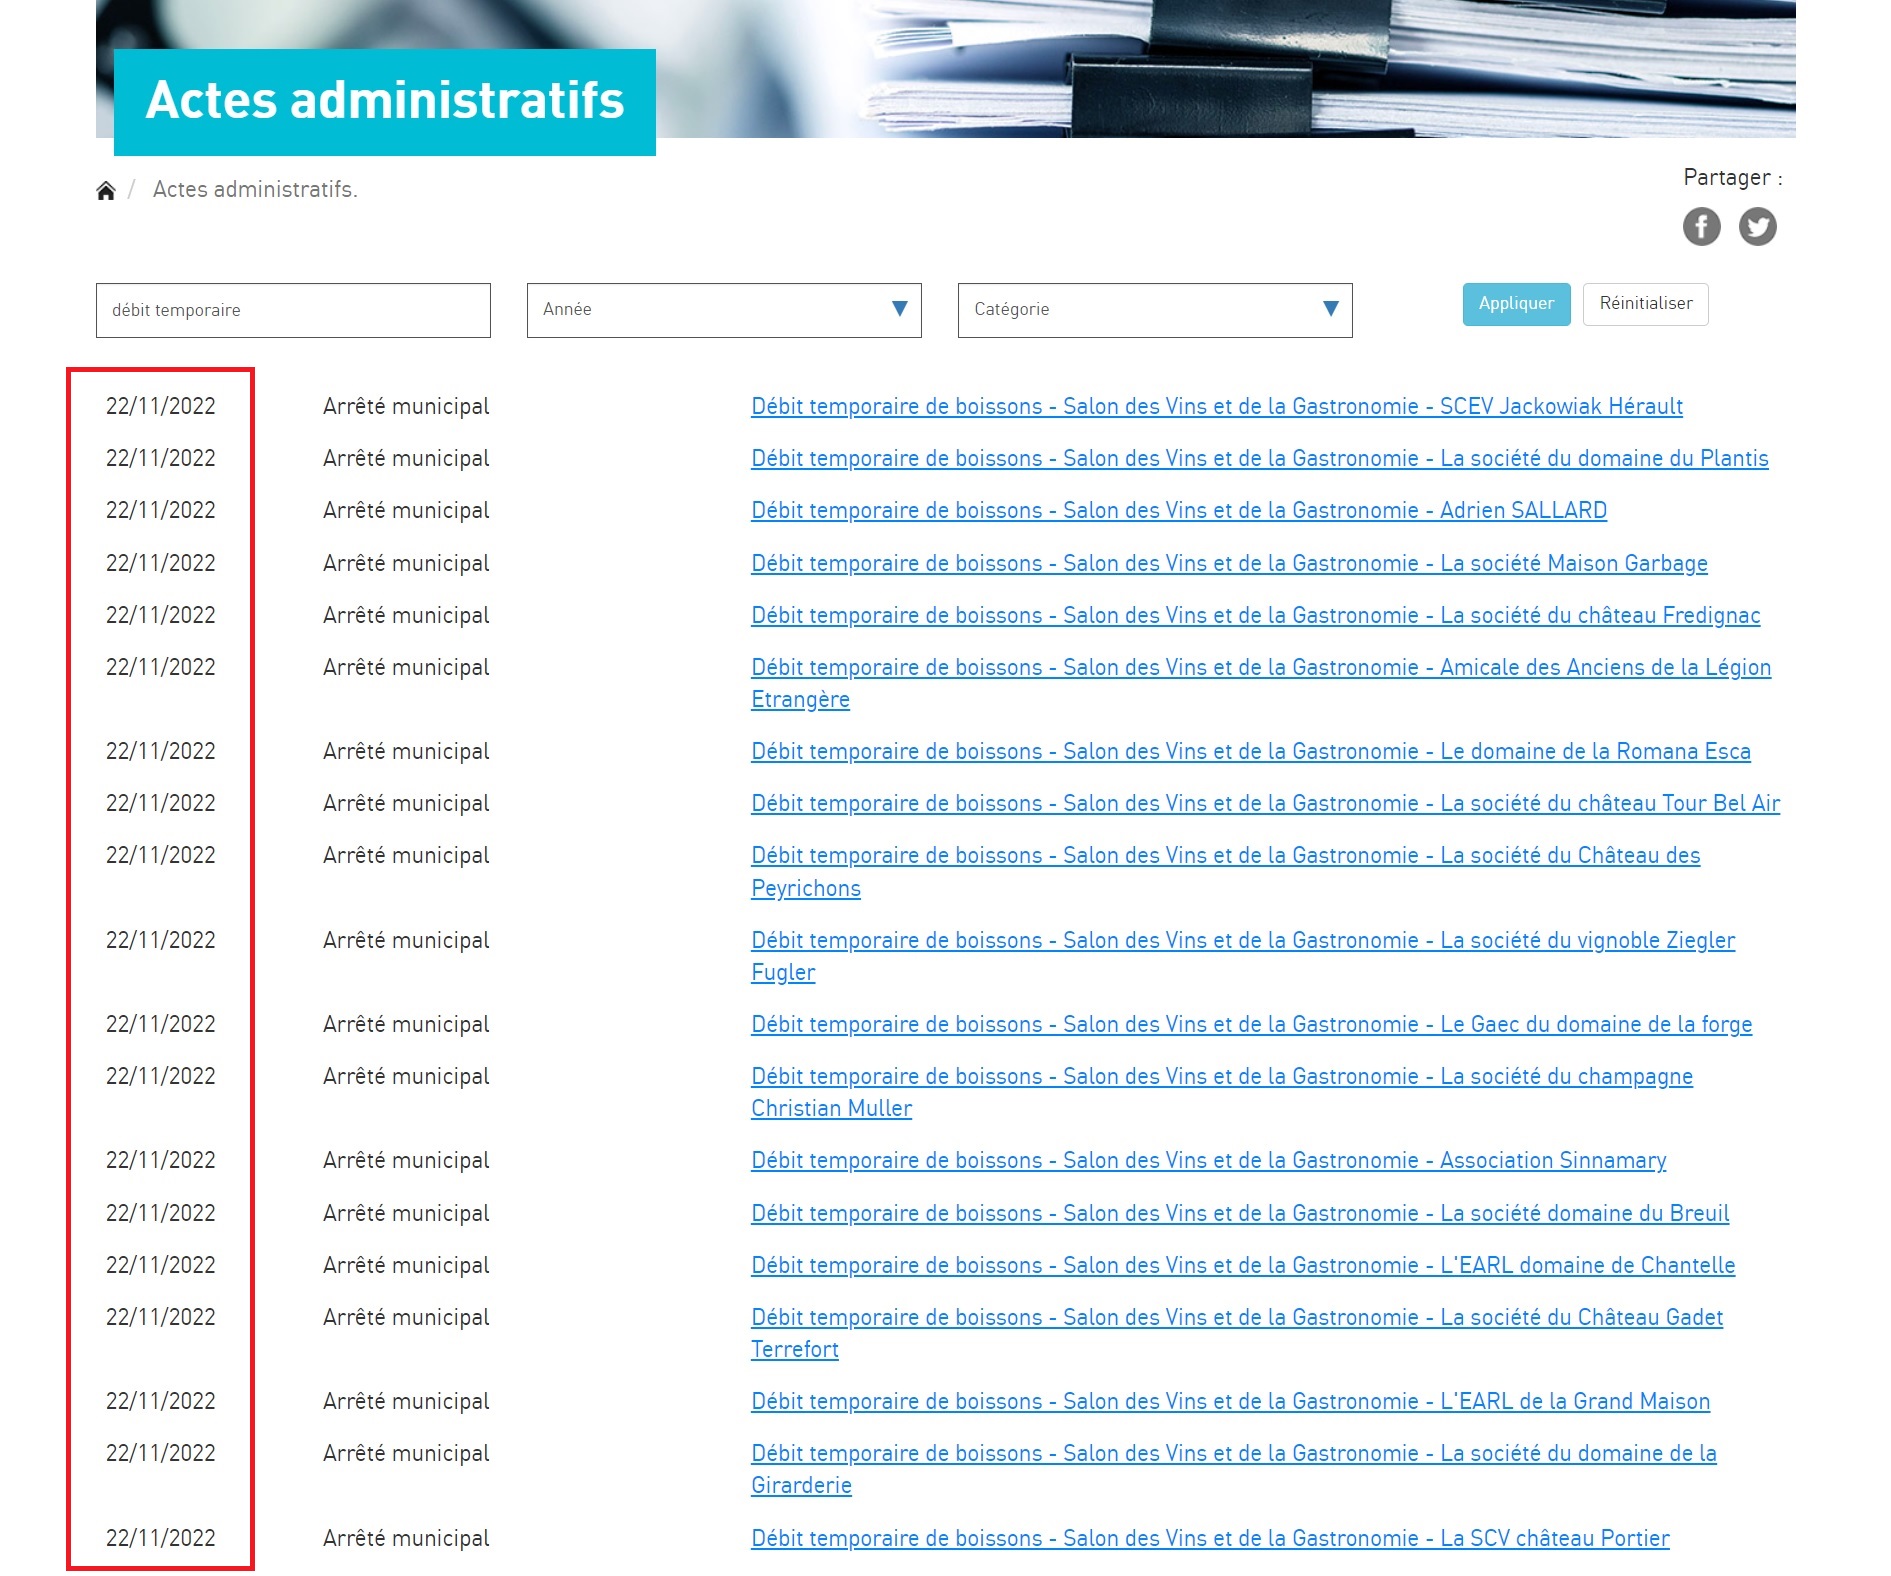This screenshot has height=1576, width=1891.
Task: Open the Année dropdown
Action: click(723, 310)
